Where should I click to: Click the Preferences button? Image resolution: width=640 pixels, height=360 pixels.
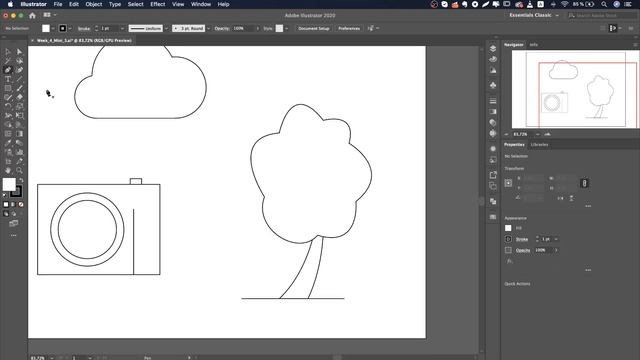[349, 29]
